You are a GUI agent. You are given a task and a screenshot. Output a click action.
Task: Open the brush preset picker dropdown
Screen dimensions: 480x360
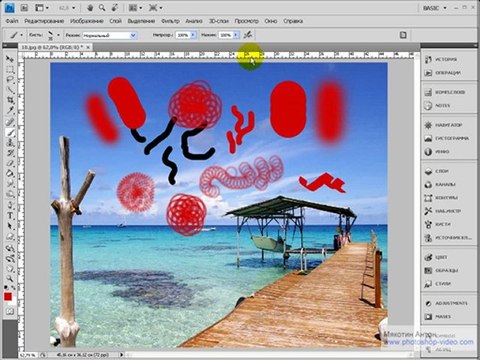pyautogui.click(x=58, y=35)
